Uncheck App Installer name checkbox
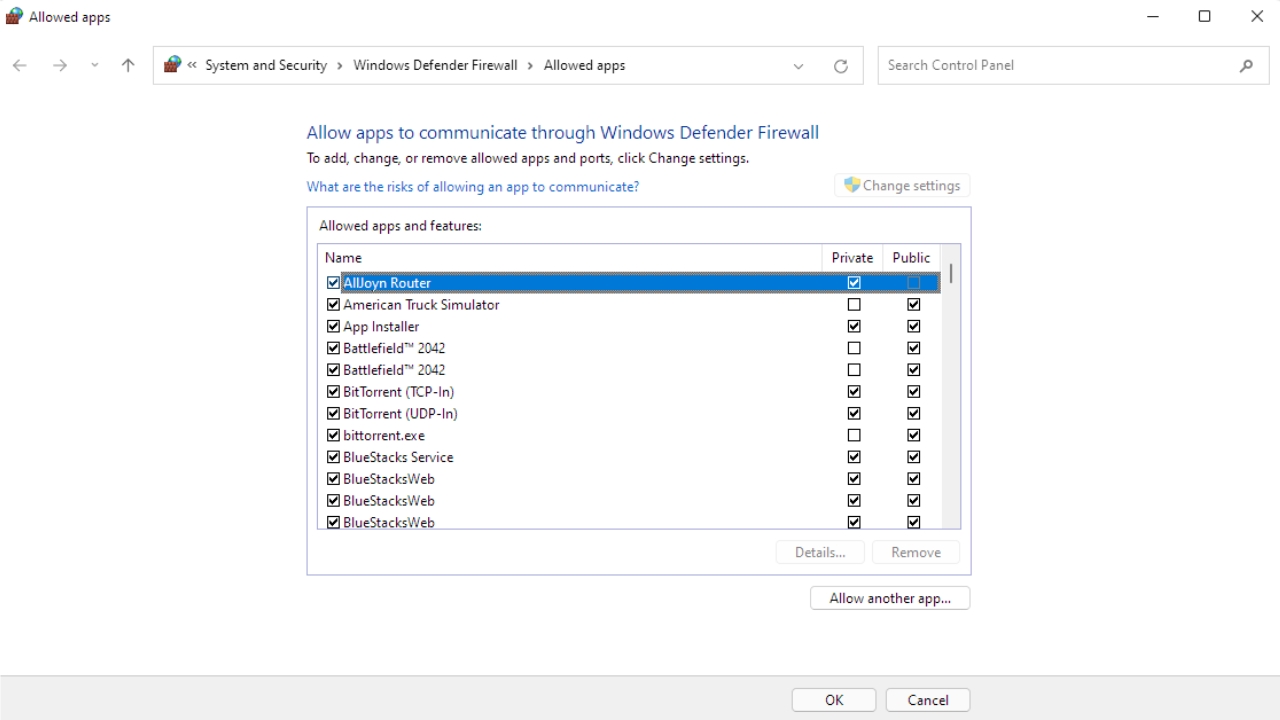 coord(333,327)
